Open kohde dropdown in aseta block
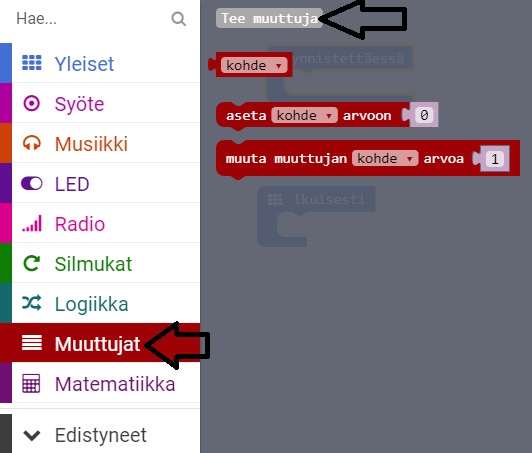 304,115
